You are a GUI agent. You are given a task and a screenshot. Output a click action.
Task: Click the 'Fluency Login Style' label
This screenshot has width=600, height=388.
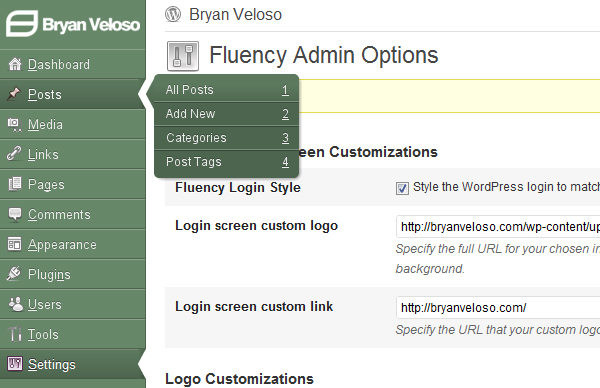tap(238, 187)
